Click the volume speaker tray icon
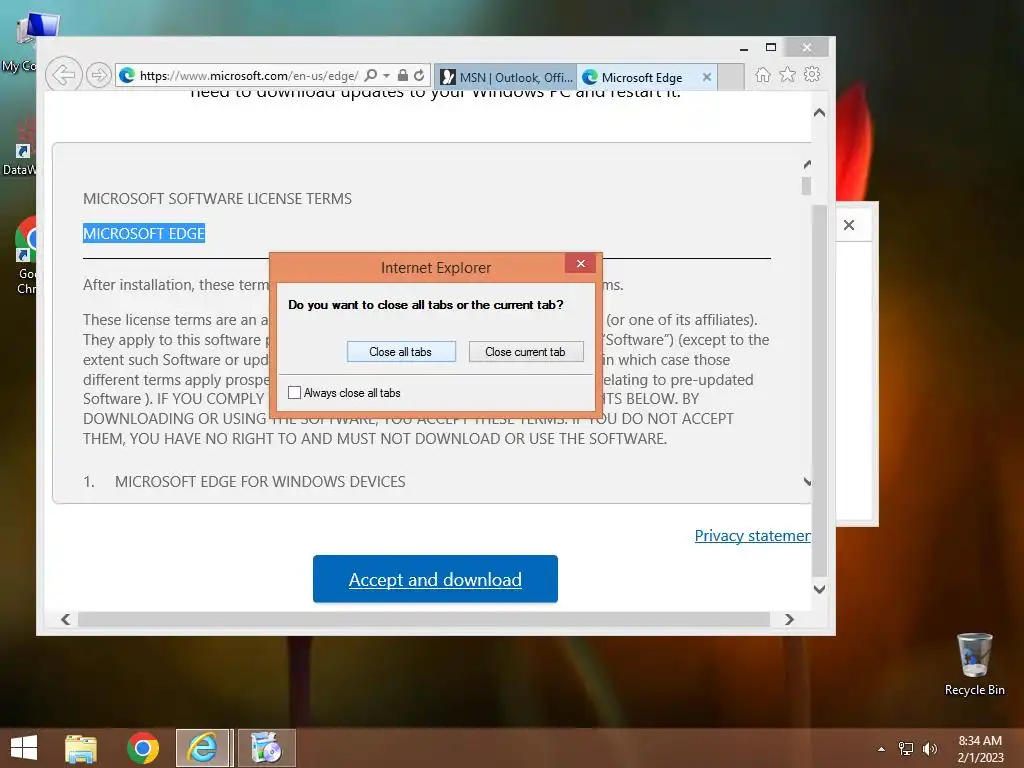Viewport: 1024px width, 768px height. 929,748
